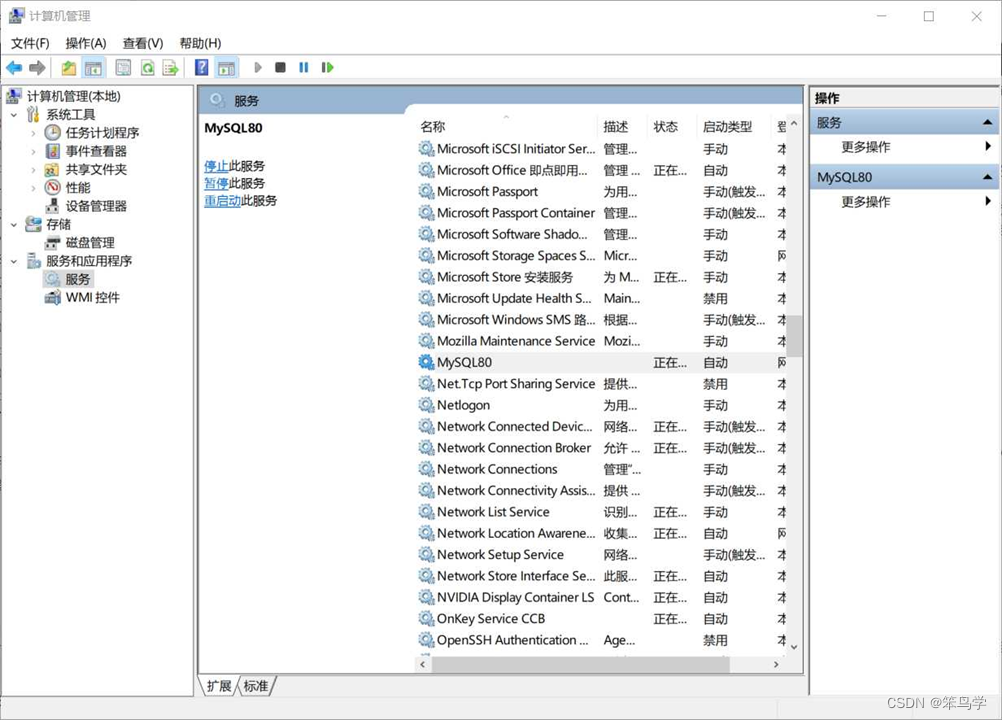Expand the 性能 node arrow

[x=33, y=188]
